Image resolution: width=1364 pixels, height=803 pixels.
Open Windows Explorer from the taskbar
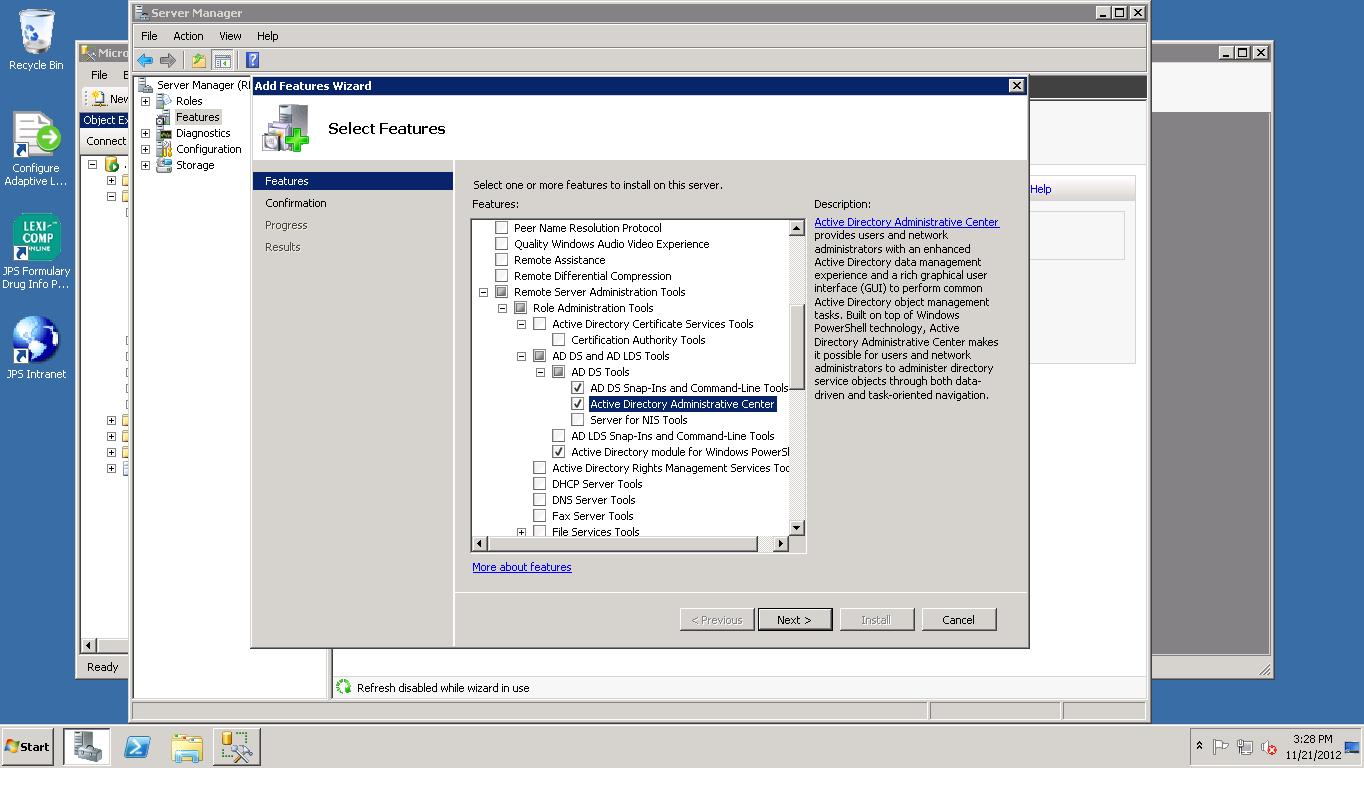click(x=187, y=746)
